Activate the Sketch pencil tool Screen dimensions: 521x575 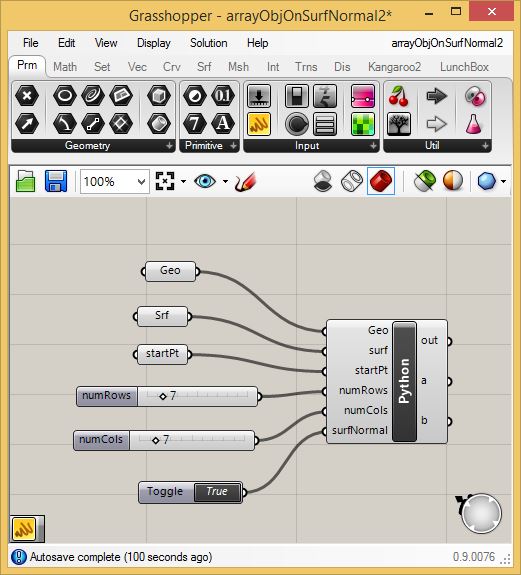(x=245, y=181)
